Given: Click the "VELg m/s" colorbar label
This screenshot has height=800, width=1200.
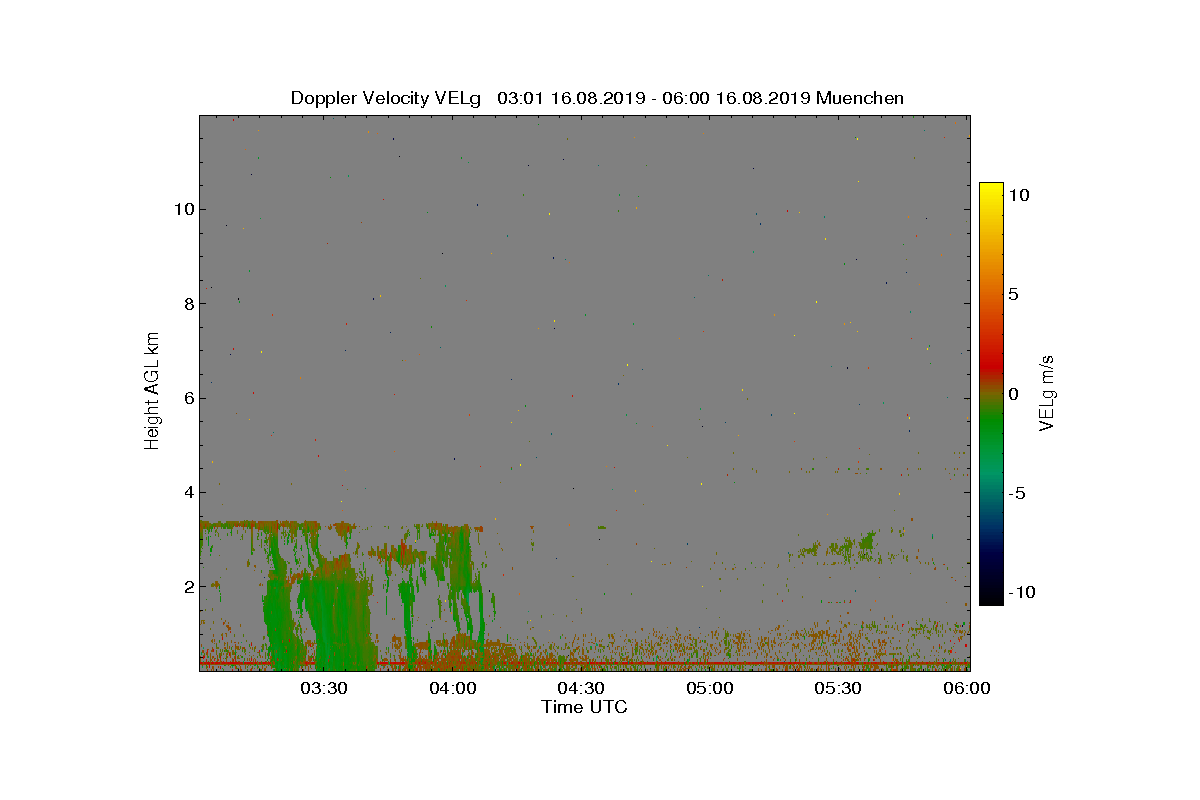Looking at the screenshot, I should click(x=1048, y=392).
